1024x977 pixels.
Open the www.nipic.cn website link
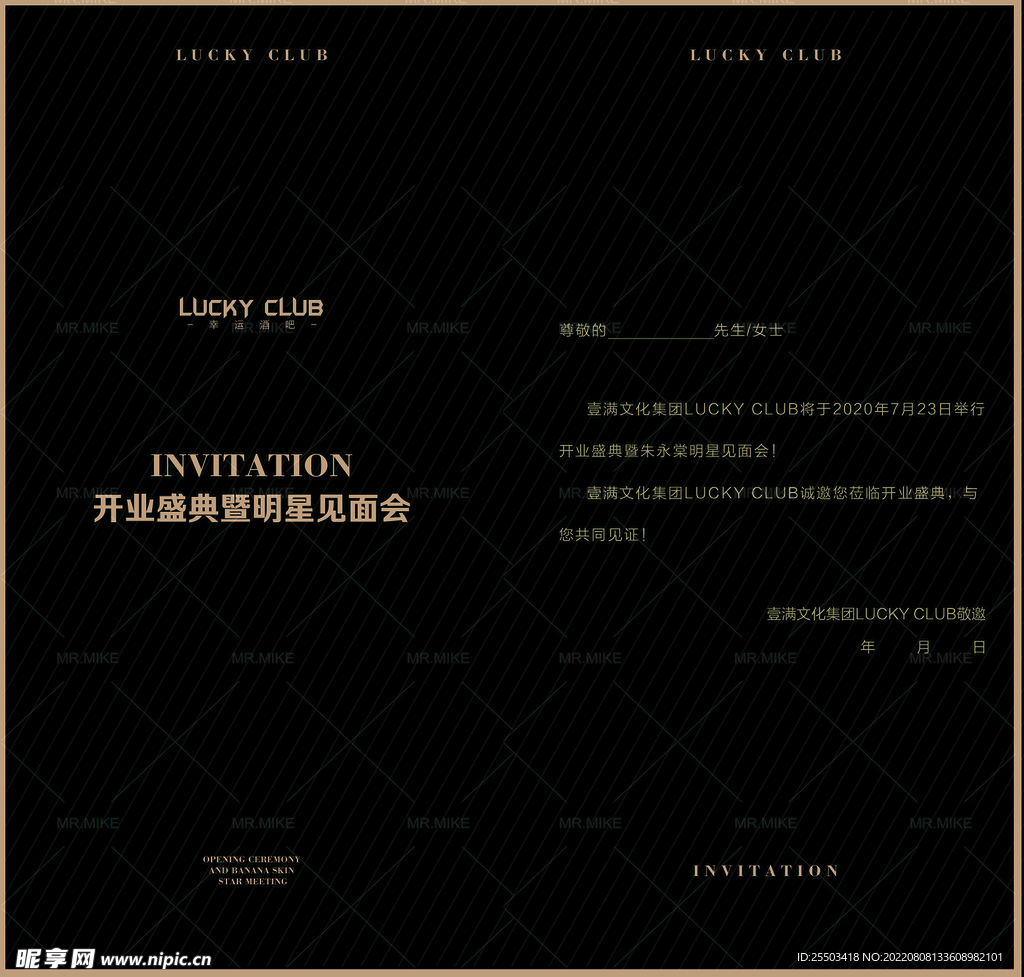click(156, 959)
